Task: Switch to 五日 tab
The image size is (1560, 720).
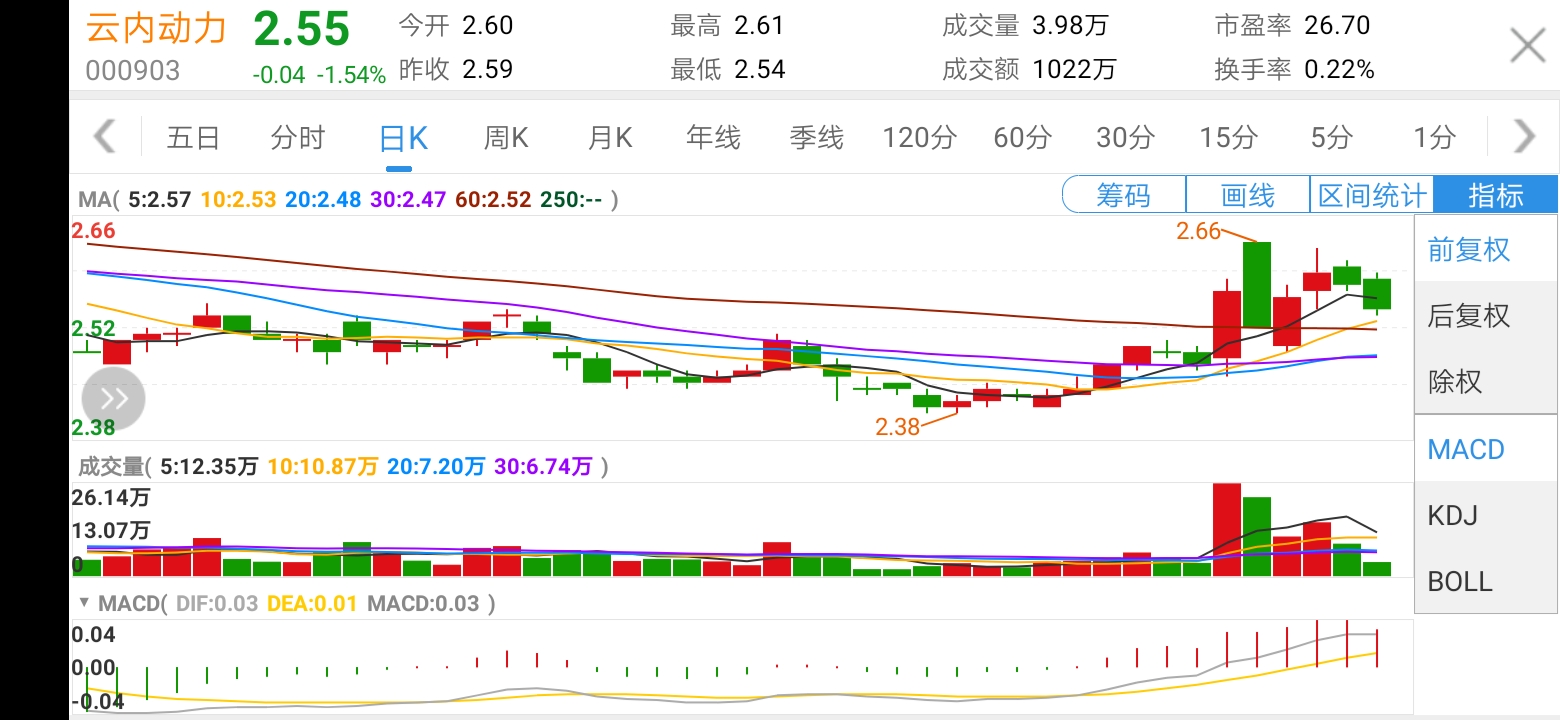Action: tap(193, 138)
